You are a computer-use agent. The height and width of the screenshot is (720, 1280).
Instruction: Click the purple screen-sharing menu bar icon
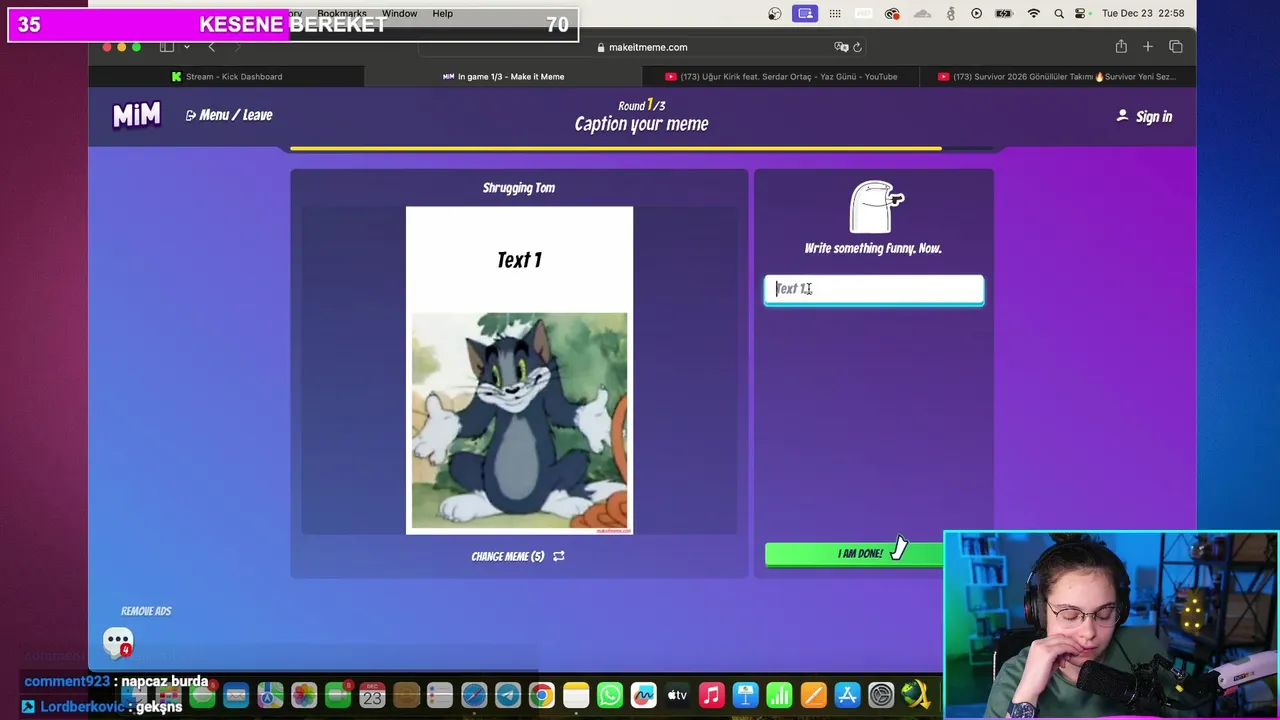804,14
